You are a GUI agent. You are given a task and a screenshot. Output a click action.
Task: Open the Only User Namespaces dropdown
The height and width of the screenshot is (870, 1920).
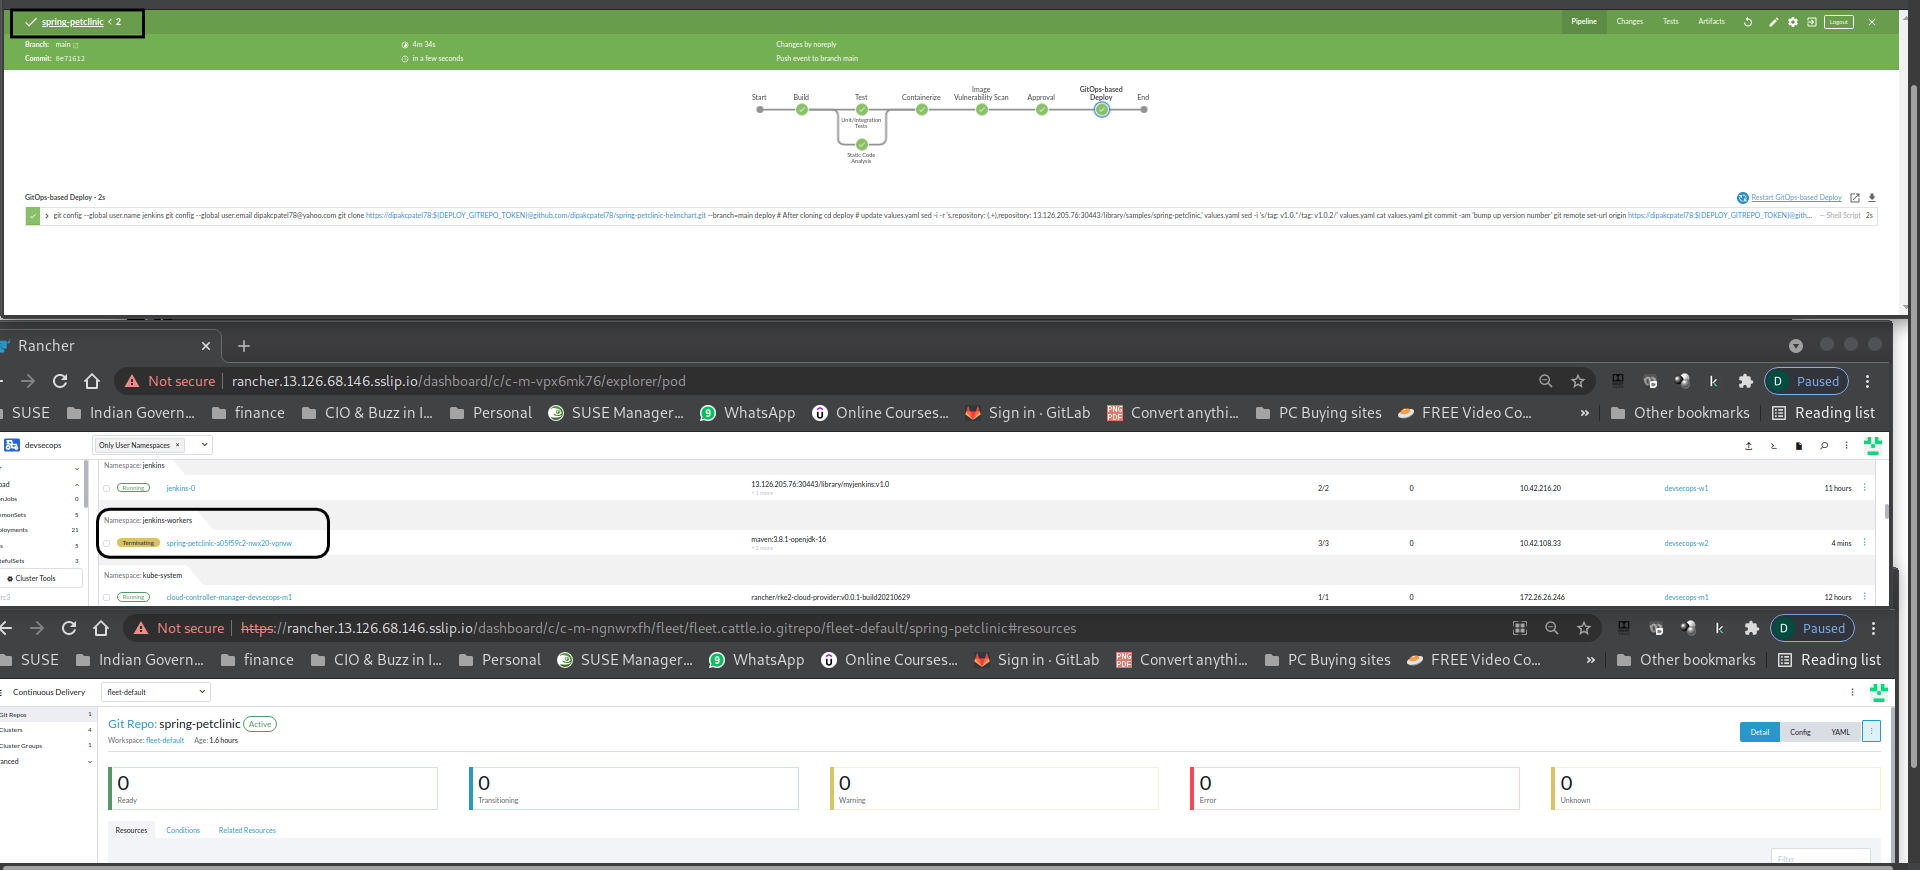(x=205, y=445)
